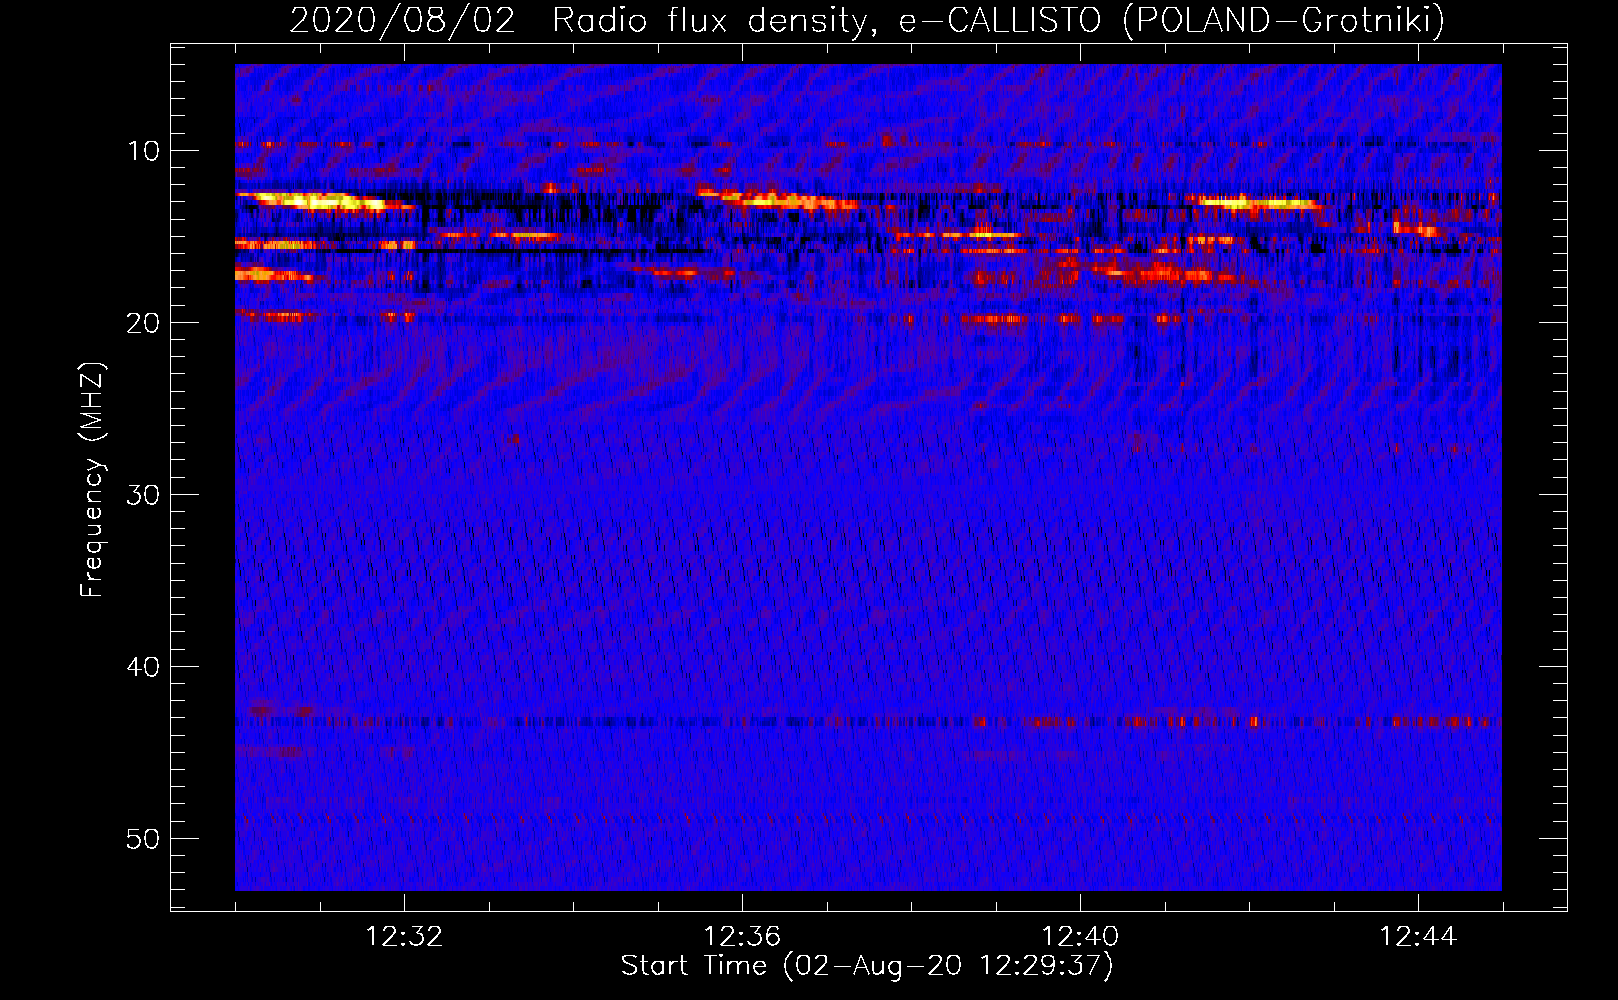Click the 12:32 time tick label
The image size is (1618, 1000).
click(404, 937)
